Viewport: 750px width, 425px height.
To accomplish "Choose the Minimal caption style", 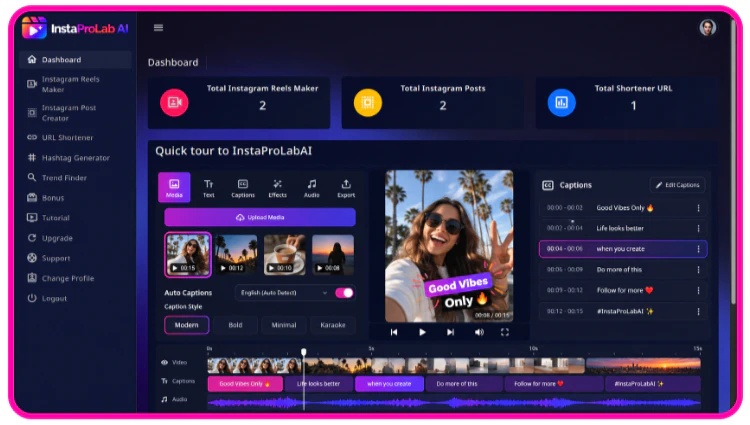I will [x=284, y=325].
